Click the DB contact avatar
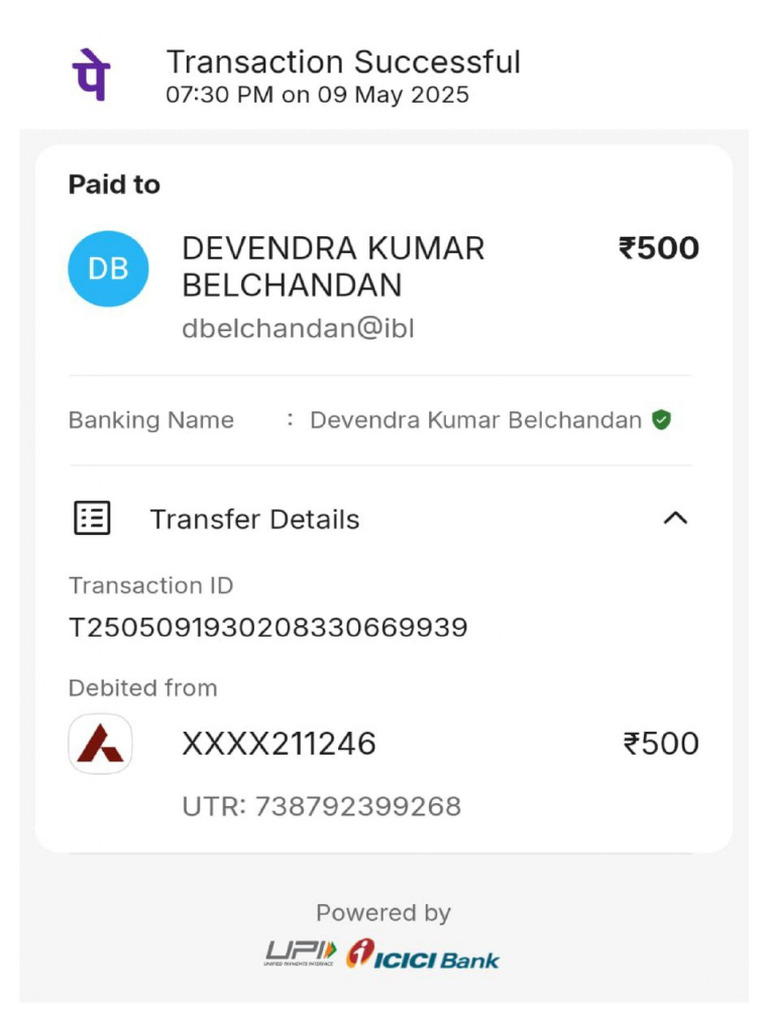The width and height of the screenshot is (768, 1024). [108, 269]
